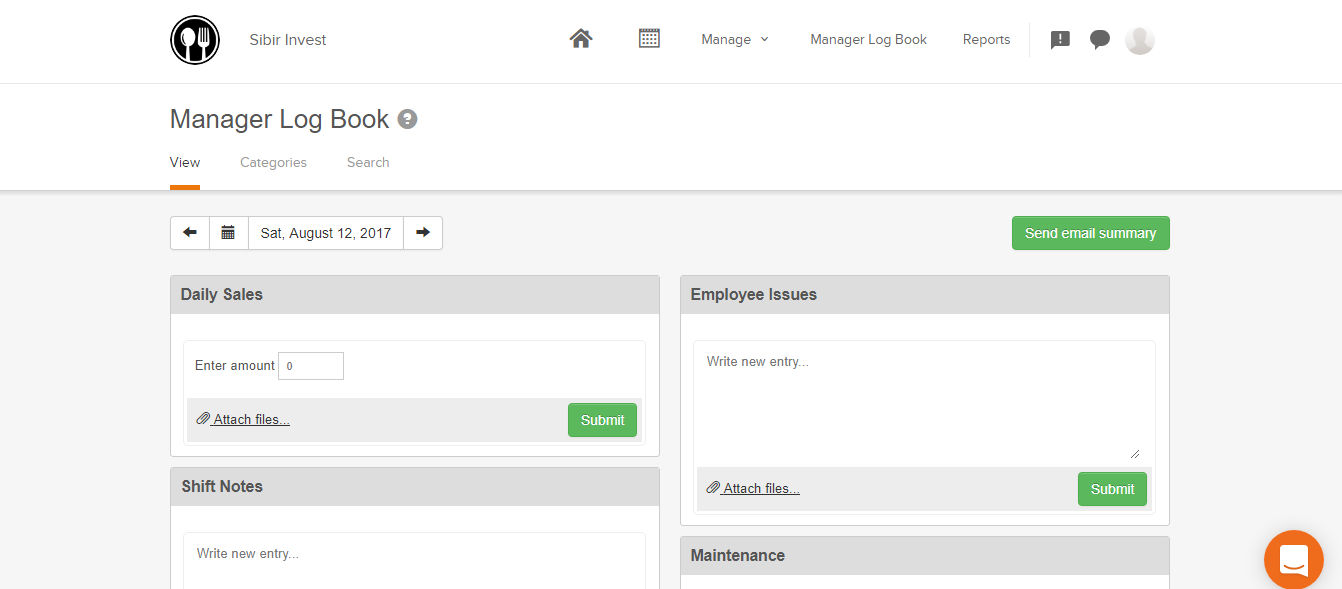Go to the home icon
Image resolution: width=1342 pixels, height=589 pixels.
[581, 39]
